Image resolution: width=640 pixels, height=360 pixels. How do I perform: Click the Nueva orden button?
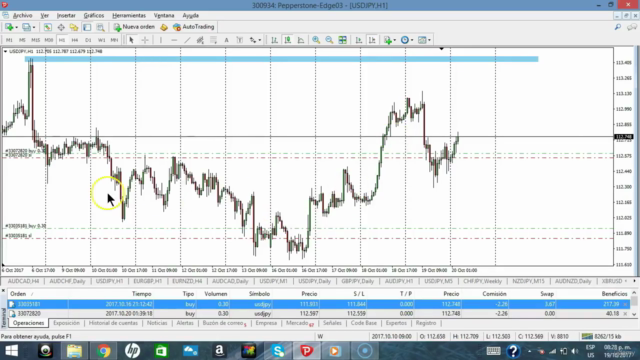click(x=134, y=27)
